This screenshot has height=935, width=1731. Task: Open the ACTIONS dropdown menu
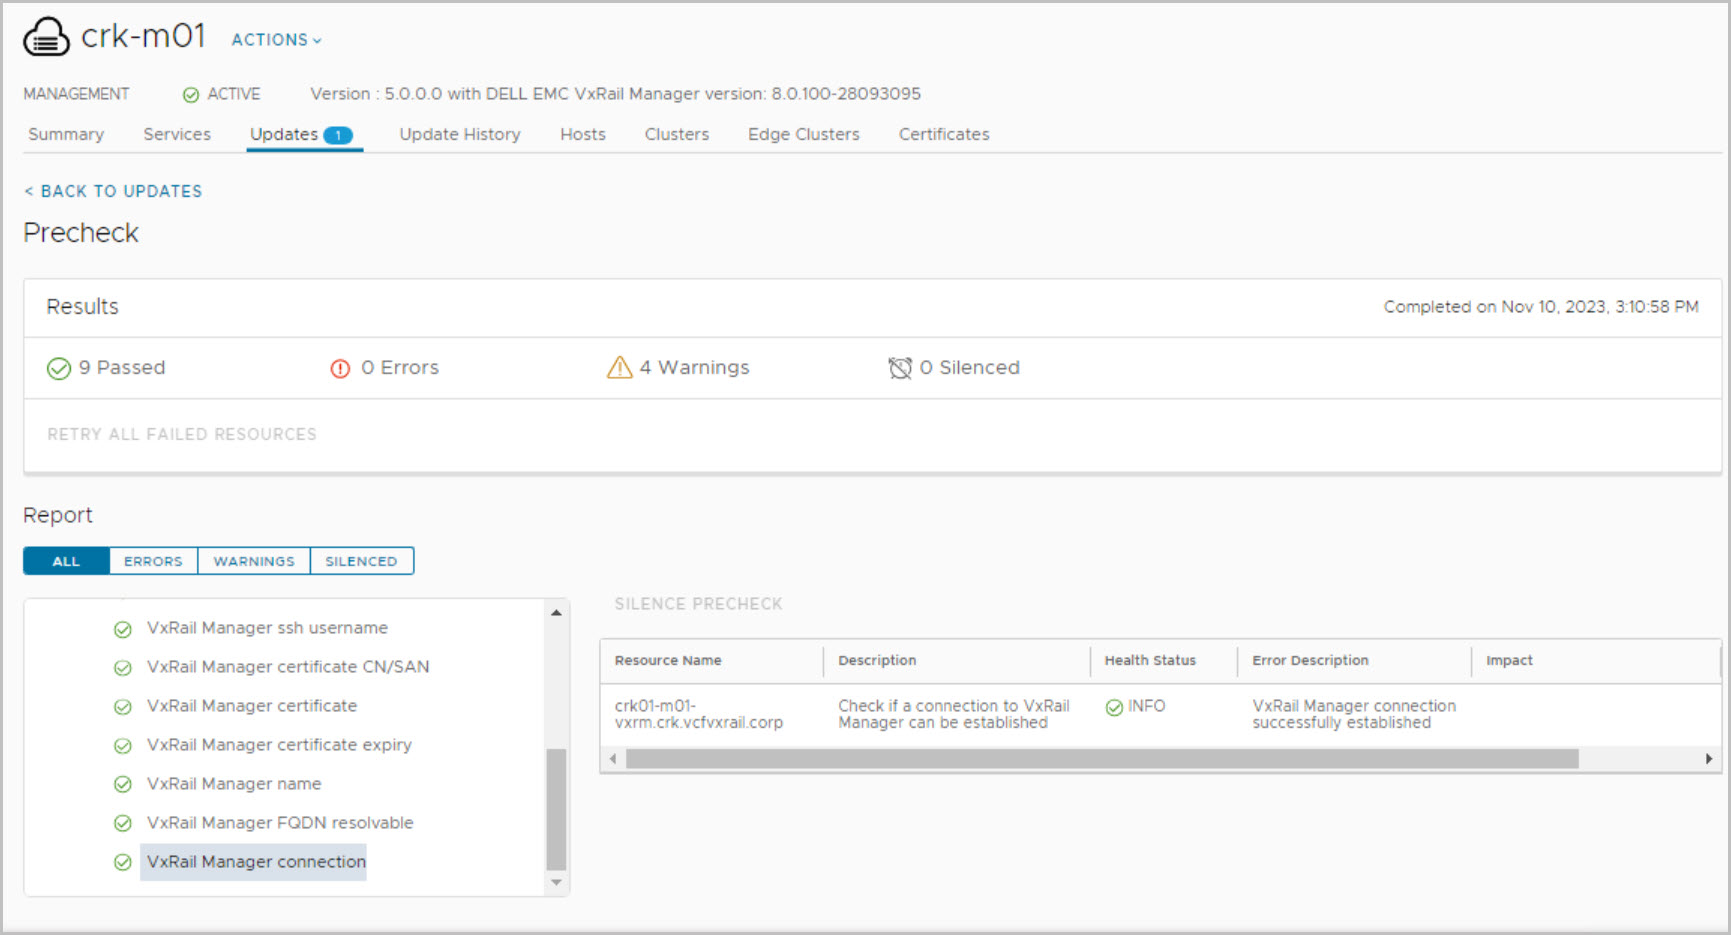click(276, 40)
